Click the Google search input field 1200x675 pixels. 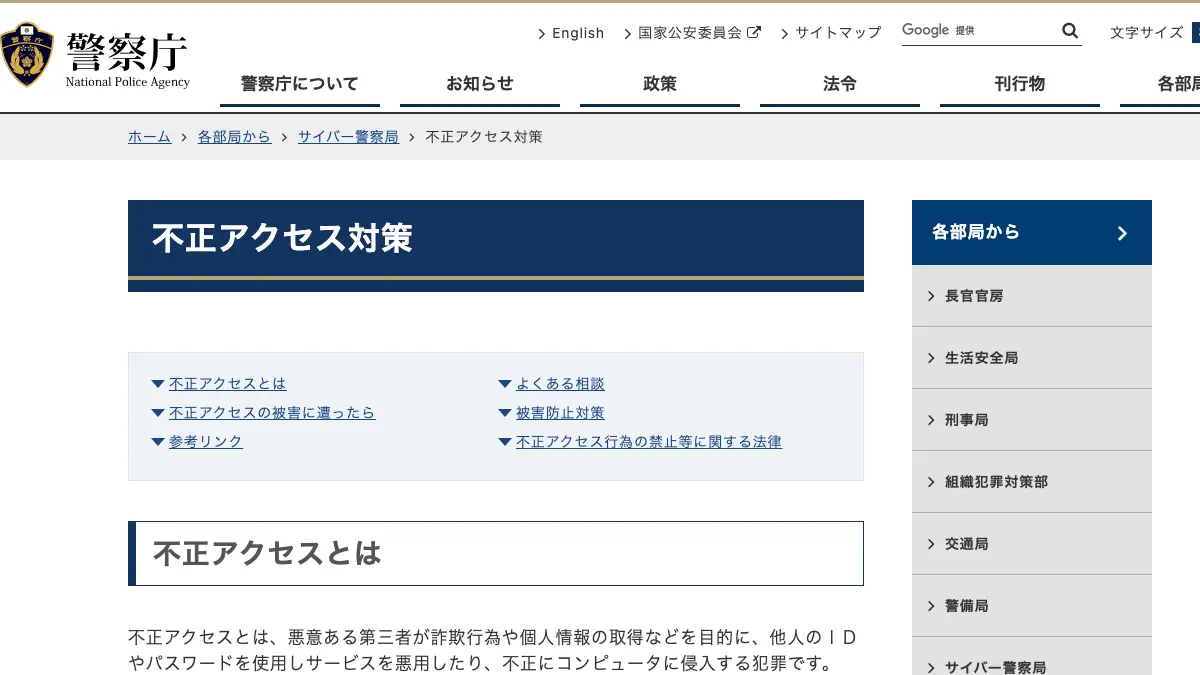click(980, 31)
